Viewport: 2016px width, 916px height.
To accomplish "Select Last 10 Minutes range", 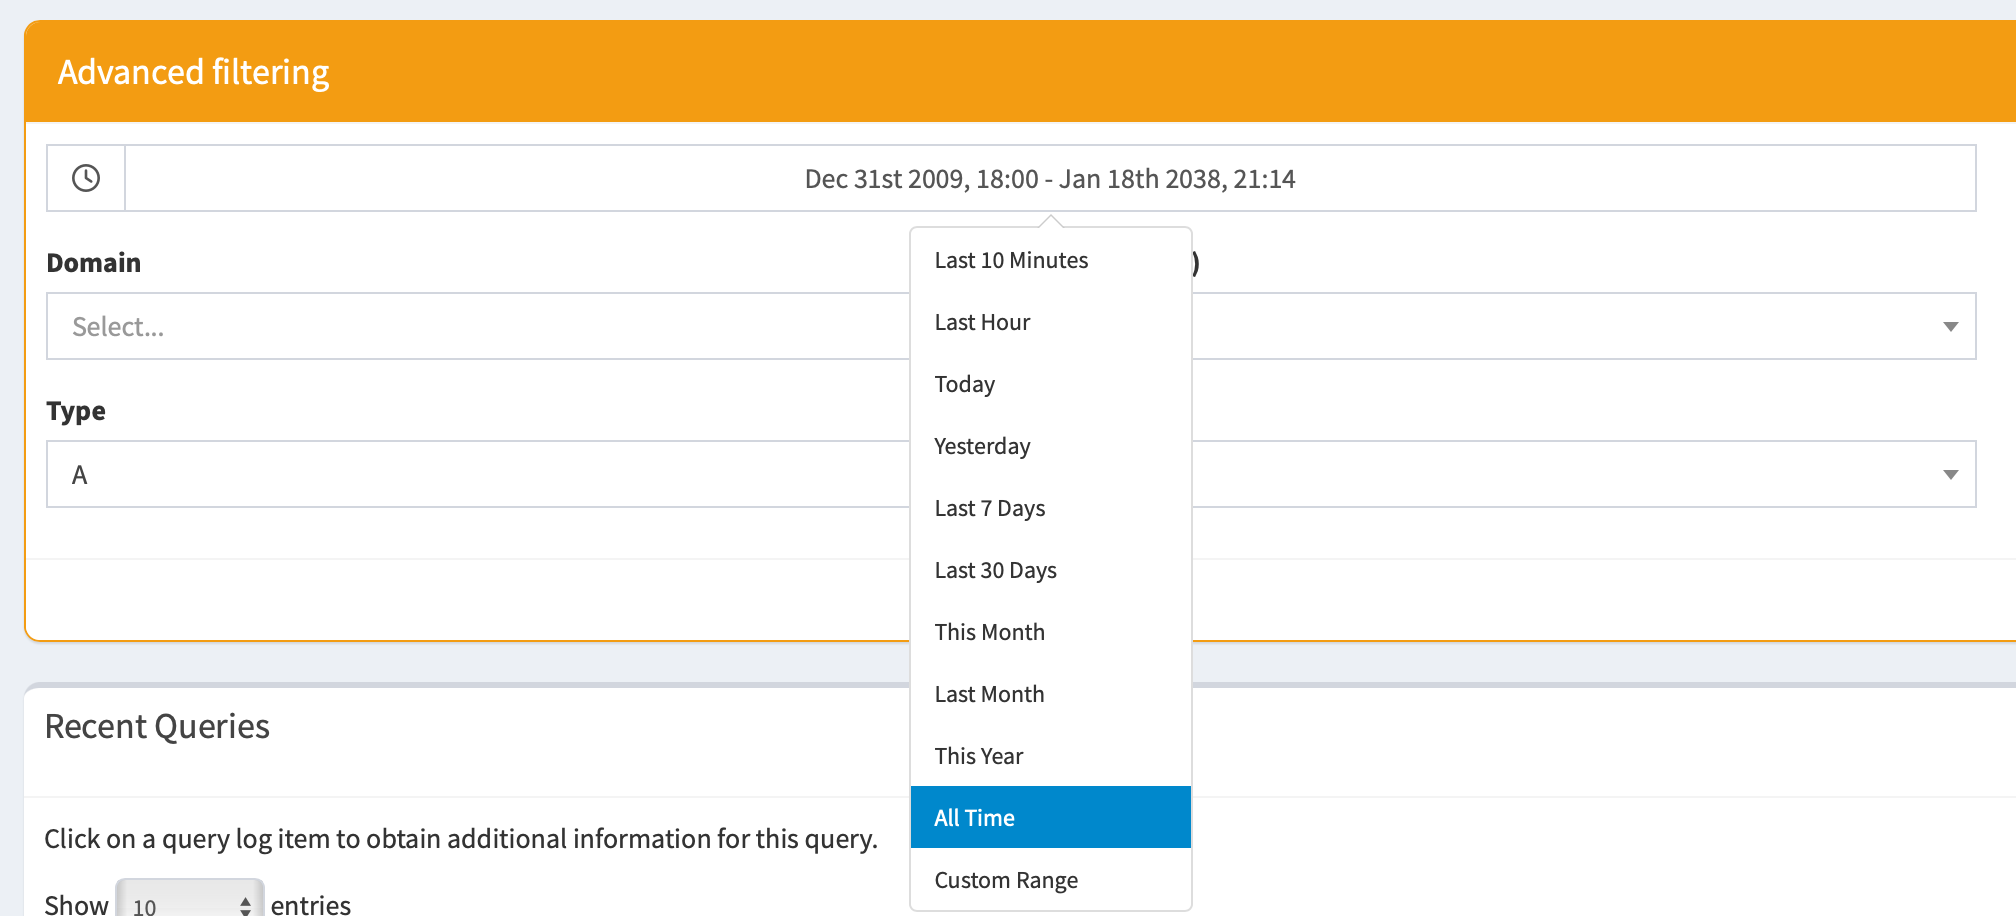I will coord(1011,260).
